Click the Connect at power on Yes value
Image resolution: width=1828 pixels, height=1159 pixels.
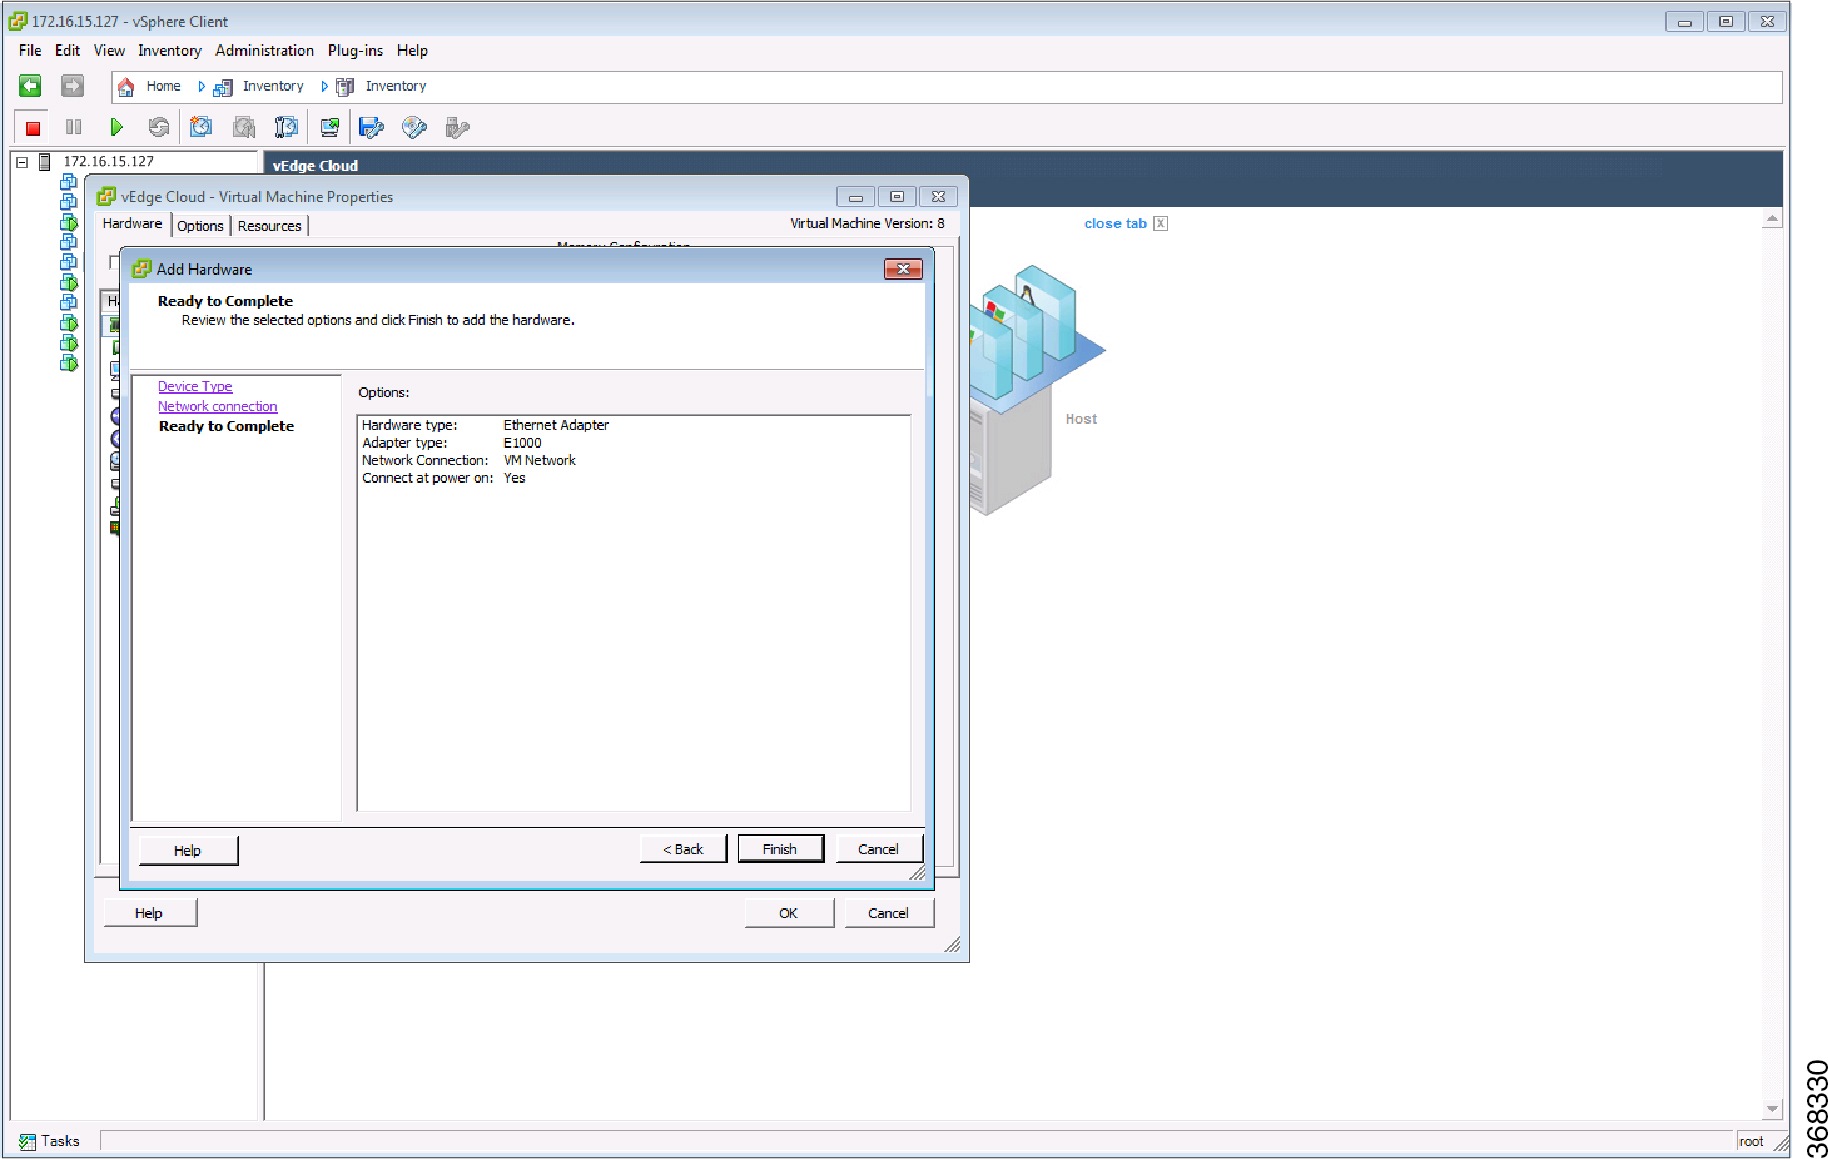click(x=514, y=478)
